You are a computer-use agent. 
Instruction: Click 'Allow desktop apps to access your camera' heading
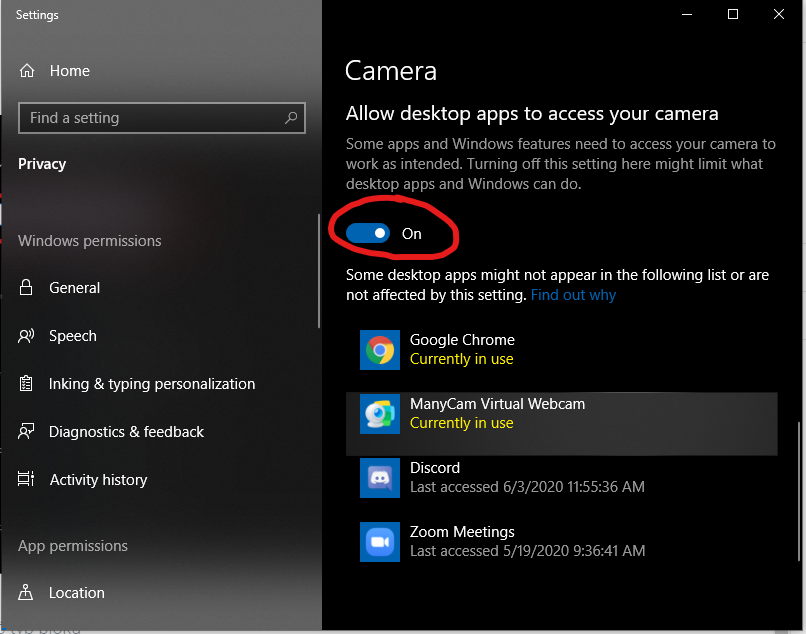pyautogui.click(x=532, y=114)
